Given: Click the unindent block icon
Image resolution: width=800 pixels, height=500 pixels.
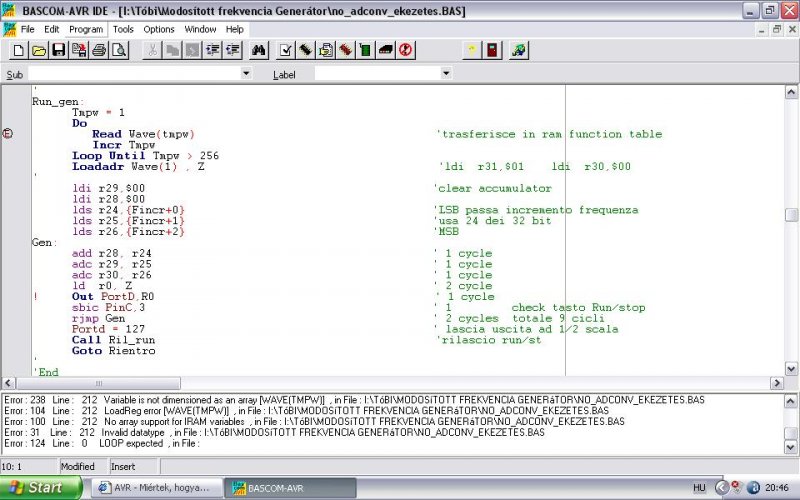Looking at the screenshot, I should (233, 50).
